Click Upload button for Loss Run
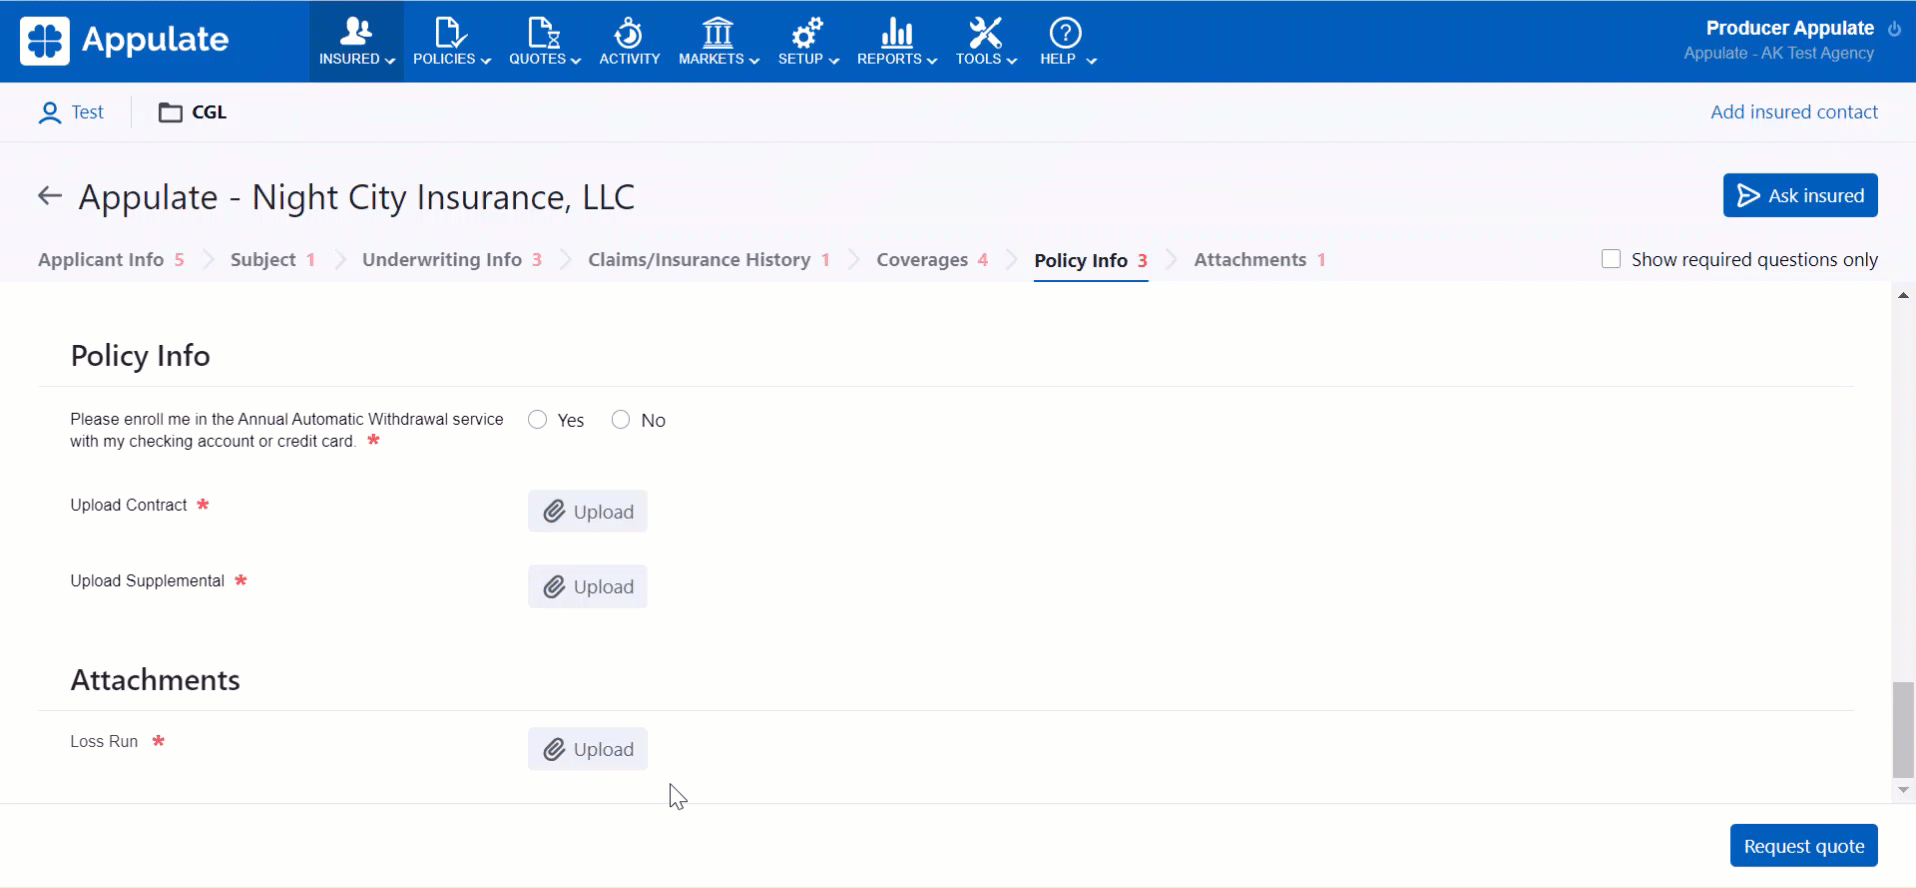This screenshot has width=1916, height=888. tap(588, 749)
